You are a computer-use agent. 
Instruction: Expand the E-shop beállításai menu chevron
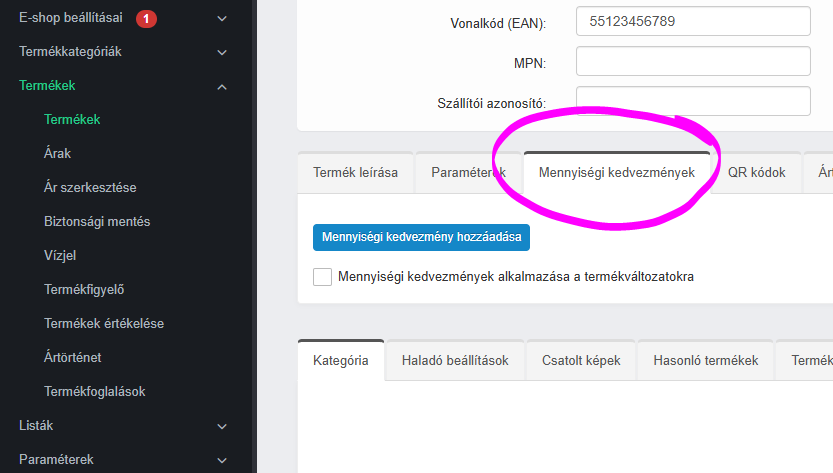(x=222, y=19)
